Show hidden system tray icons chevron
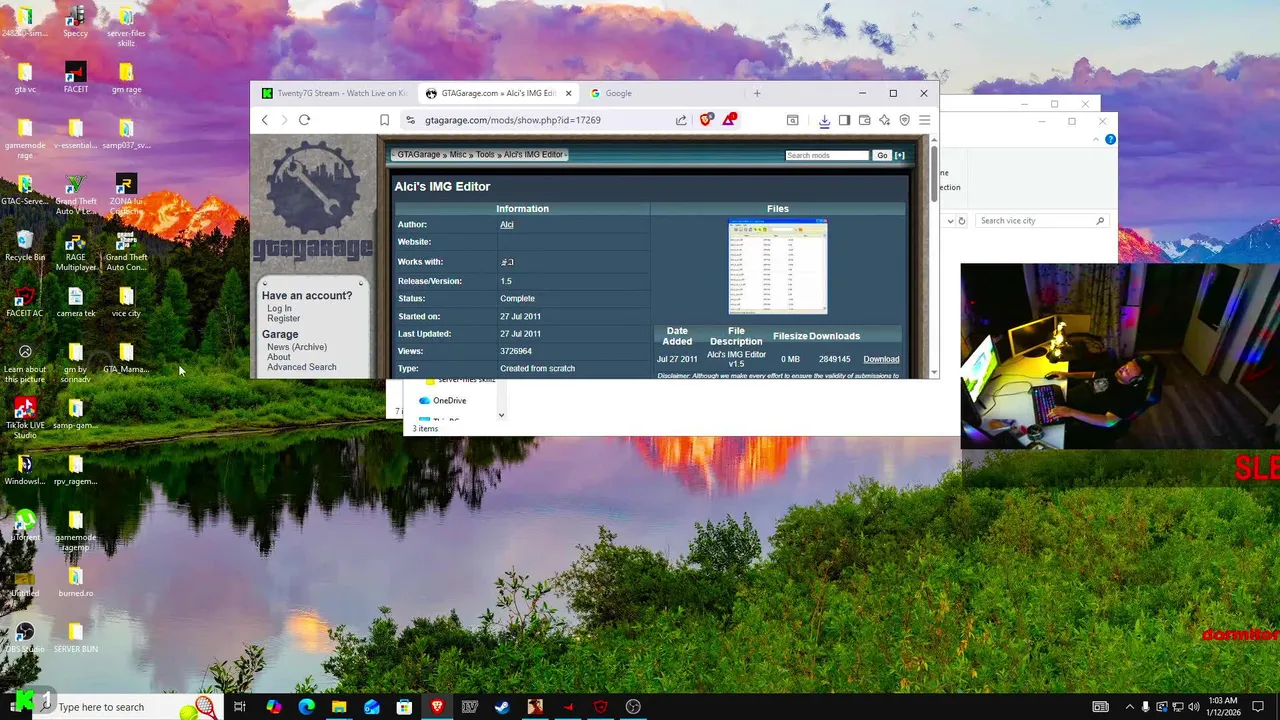Viewport: 1280px width, 720px height. coord(1130,707)
